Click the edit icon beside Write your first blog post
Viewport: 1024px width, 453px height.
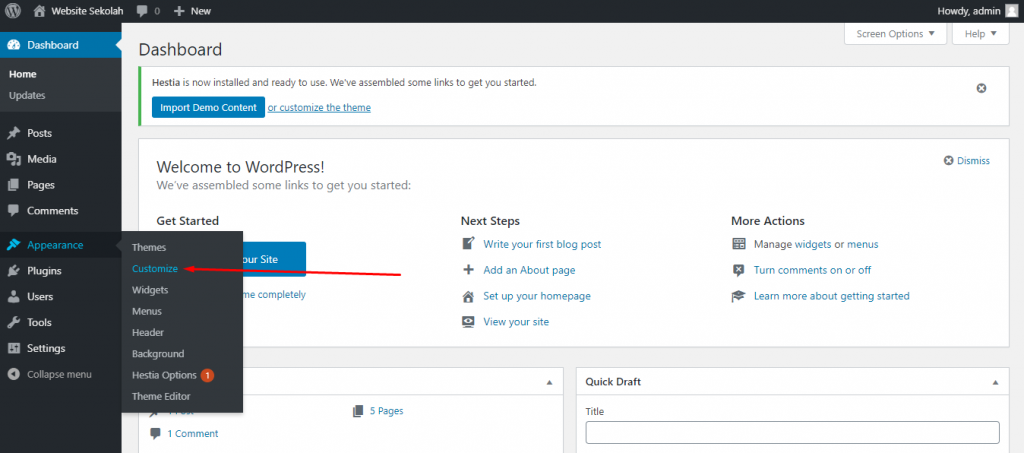[x=468, y=243]
